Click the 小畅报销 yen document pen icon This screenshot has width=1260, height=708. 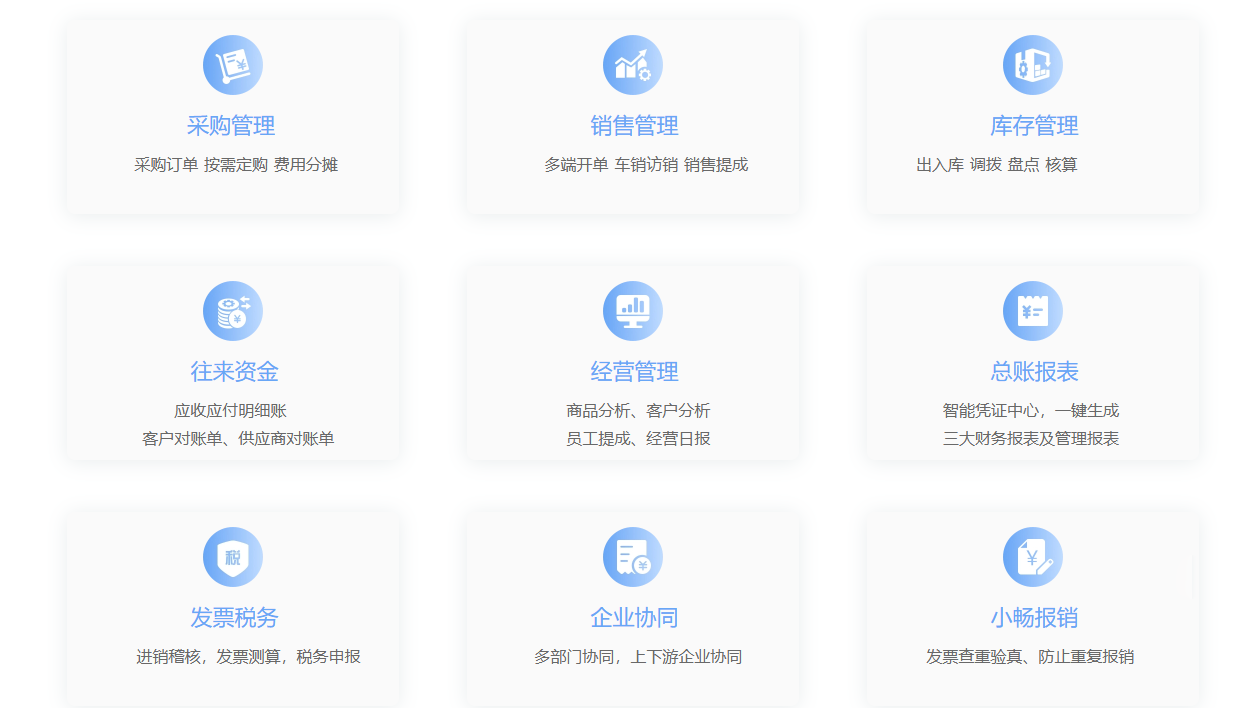[x=1033, y=557]
